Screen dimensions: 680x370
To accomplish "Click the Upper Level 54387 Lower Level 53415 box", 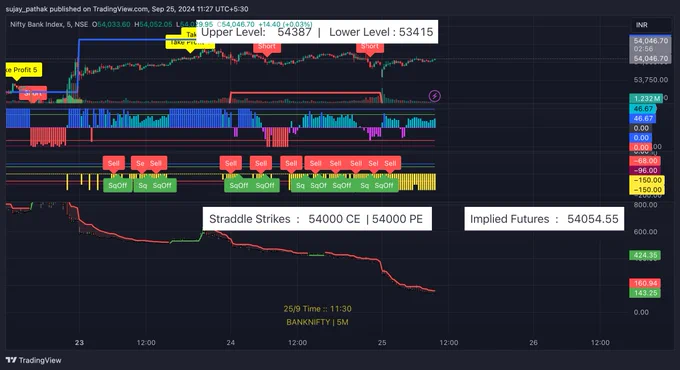I will [x=317, y=32].
